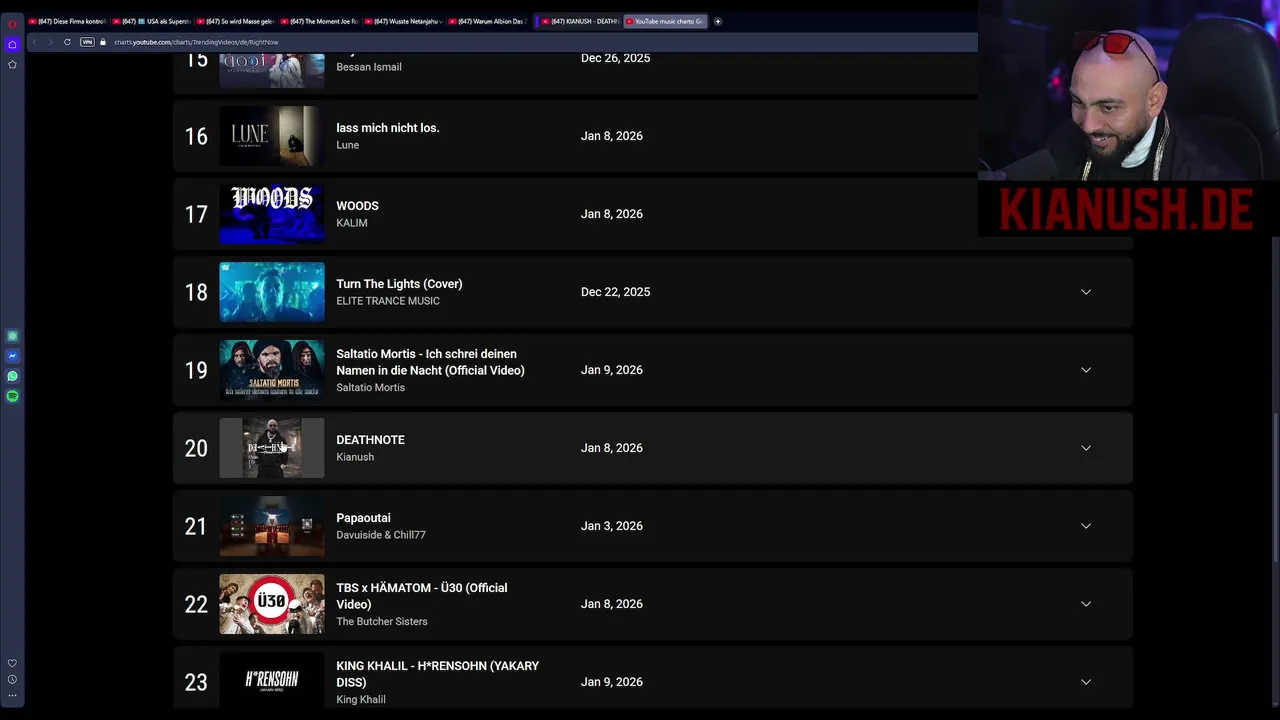Open artist 'The Butcher Sisters' link
The width and height of the screenshot is (1280, 720).
point(382,621)
